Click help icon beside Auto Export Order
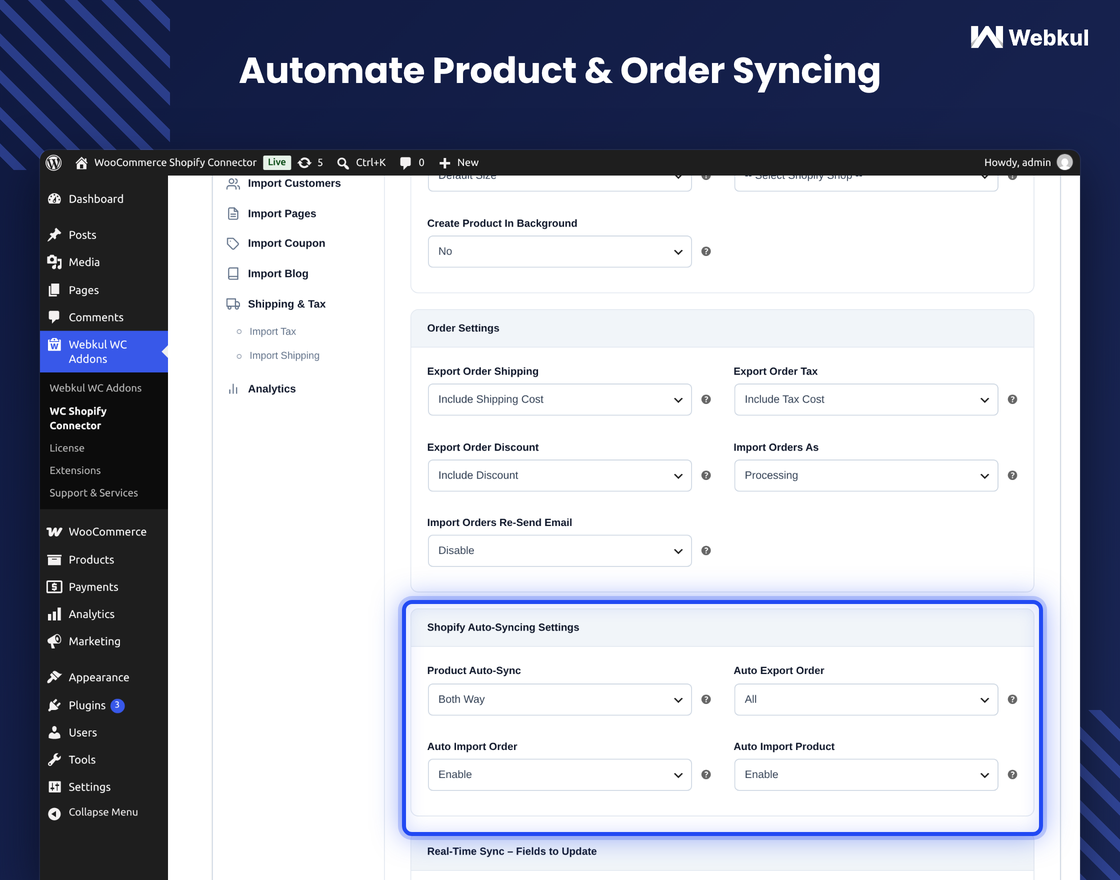1120x880 pixels. point(1012,699)
